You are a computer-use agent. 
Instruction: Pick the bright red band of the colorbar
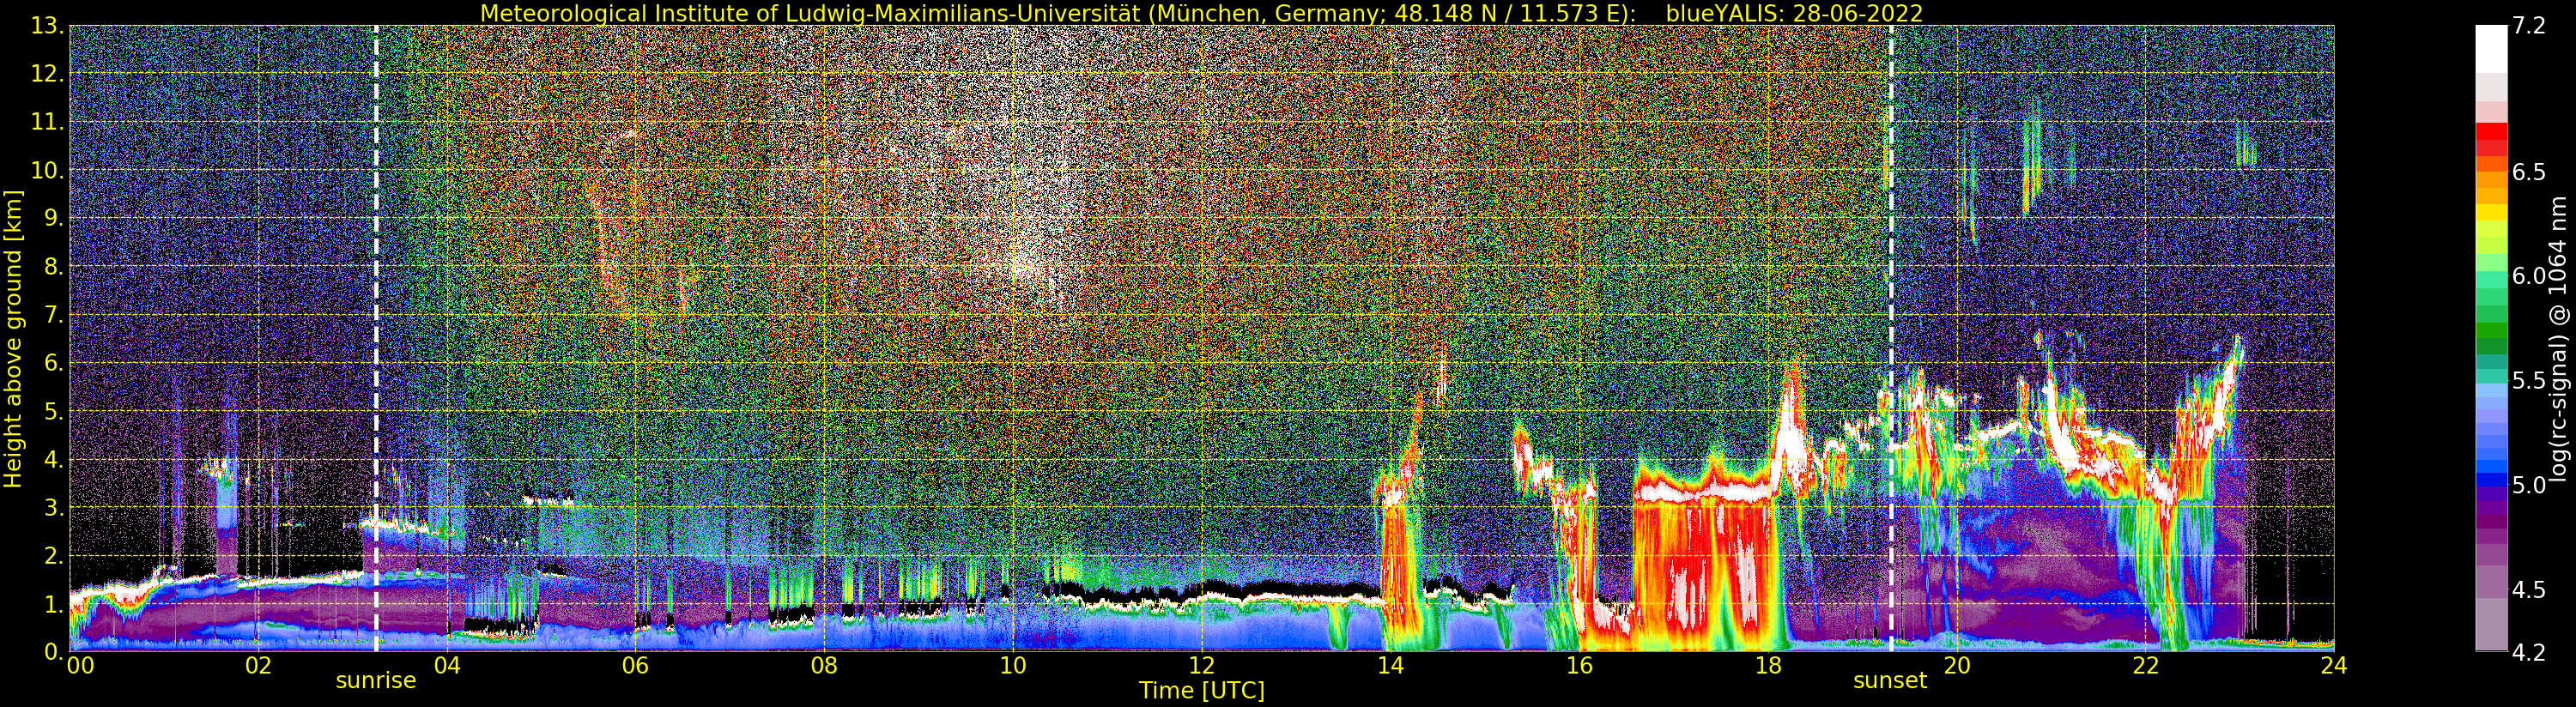tap(2491, 131)
